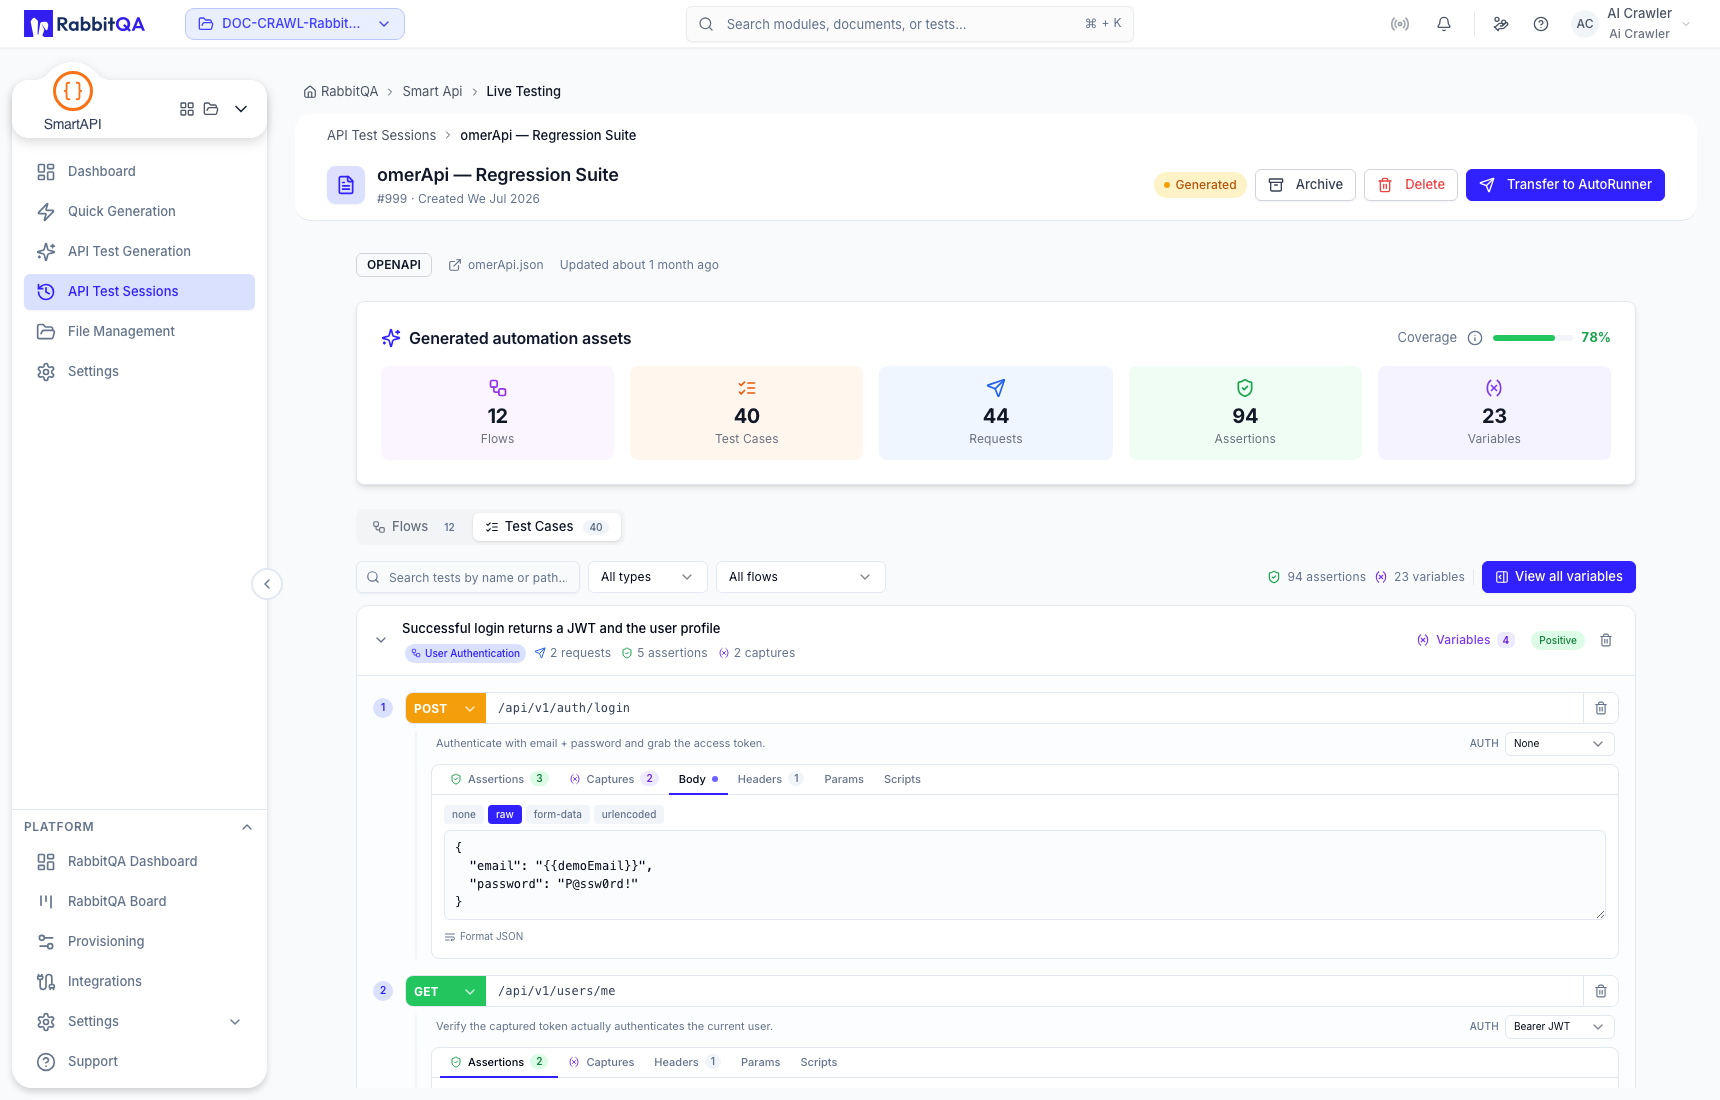The width and height of the screenshot is (1720, 1100).
Task: Click the 78% coverage progress bar
Action: [1532, 338]
